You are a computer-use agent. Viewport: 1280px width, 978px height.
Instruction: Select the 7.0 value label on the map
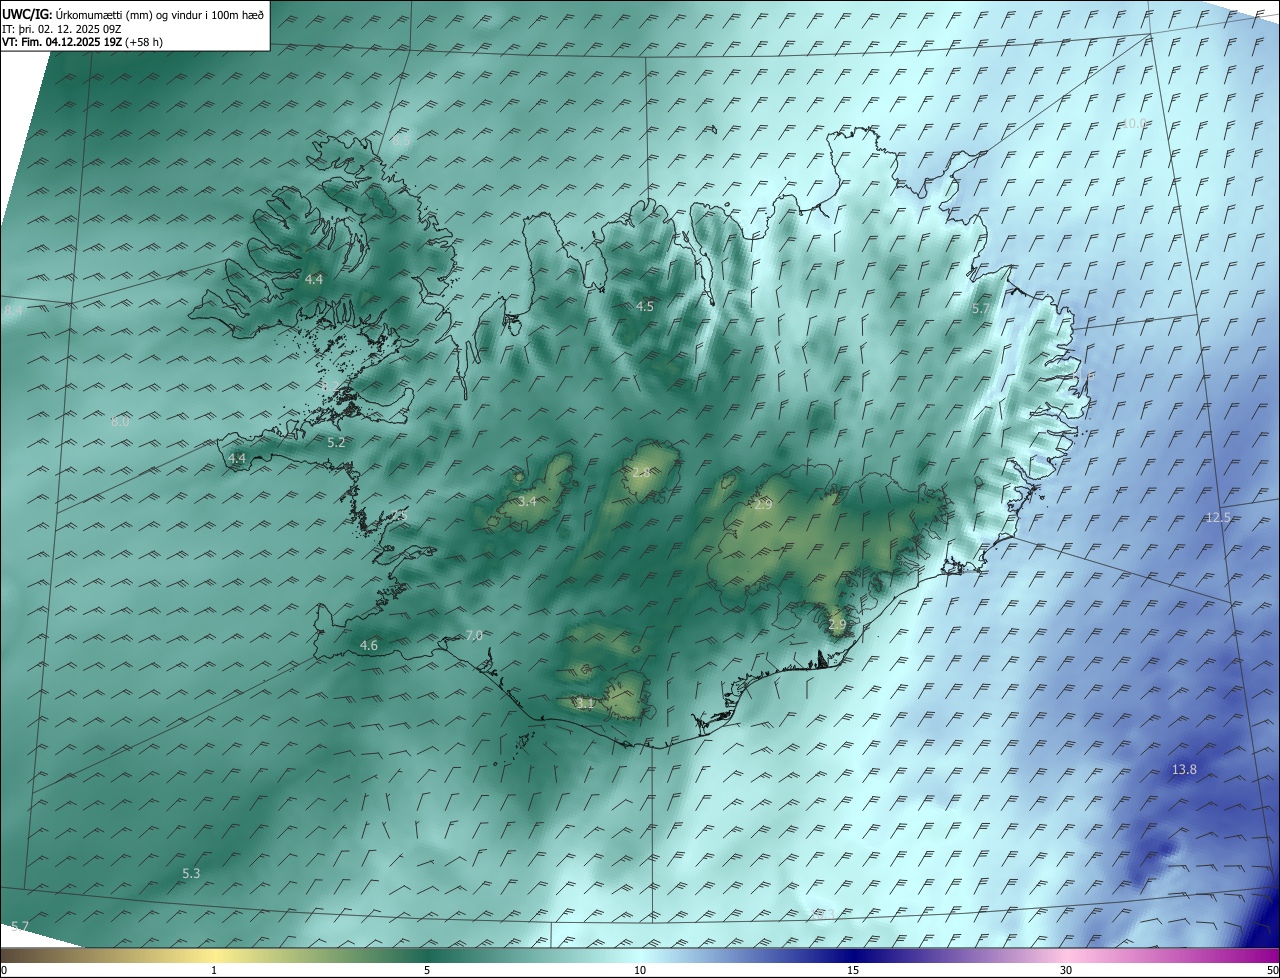(474, 636)
